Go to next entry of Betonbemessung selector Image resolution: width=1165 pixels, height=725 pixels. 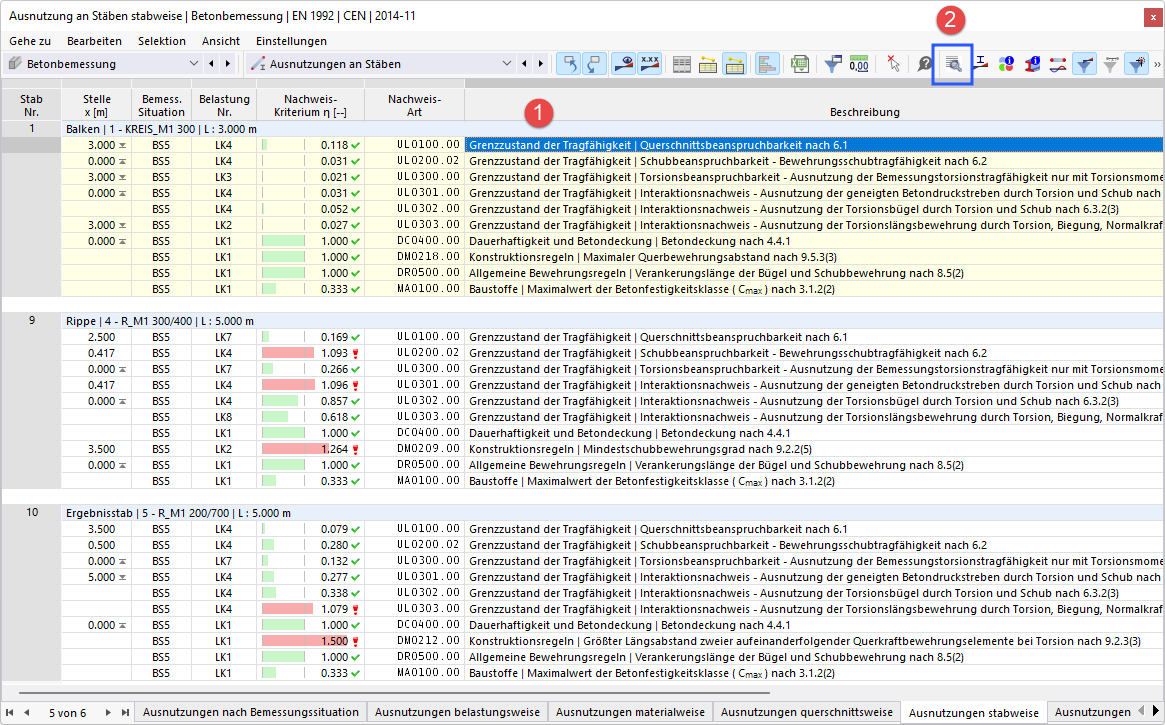[228, 64]
